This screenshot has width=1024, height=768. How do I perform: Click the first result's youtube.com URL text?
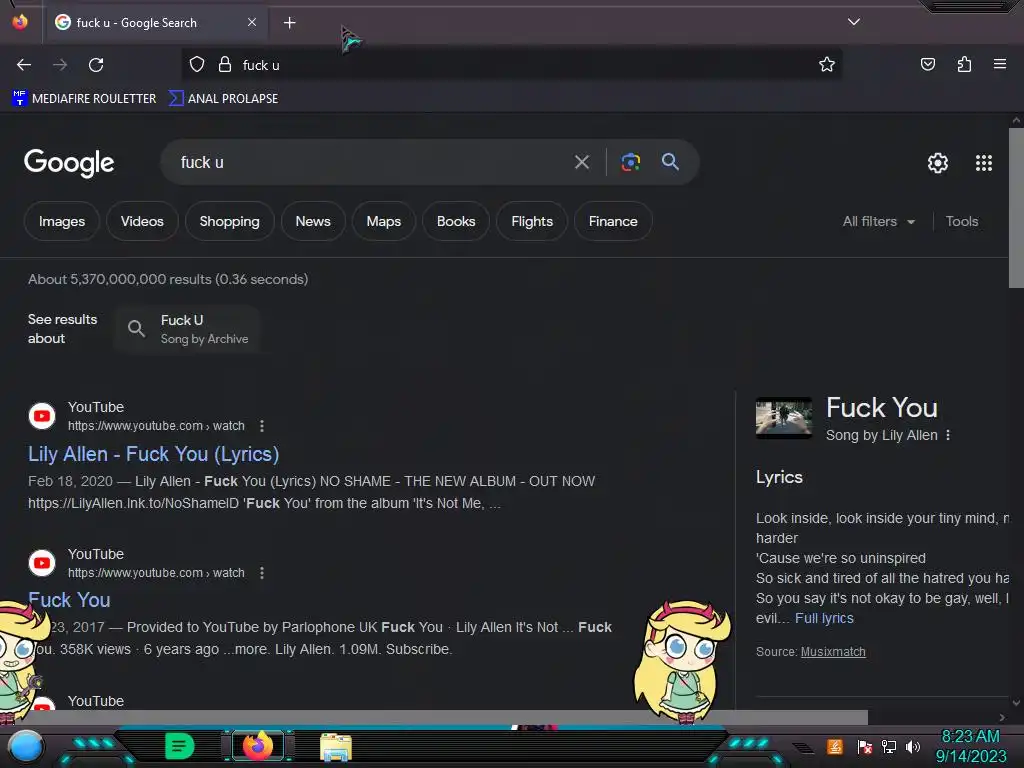[156, 426]
